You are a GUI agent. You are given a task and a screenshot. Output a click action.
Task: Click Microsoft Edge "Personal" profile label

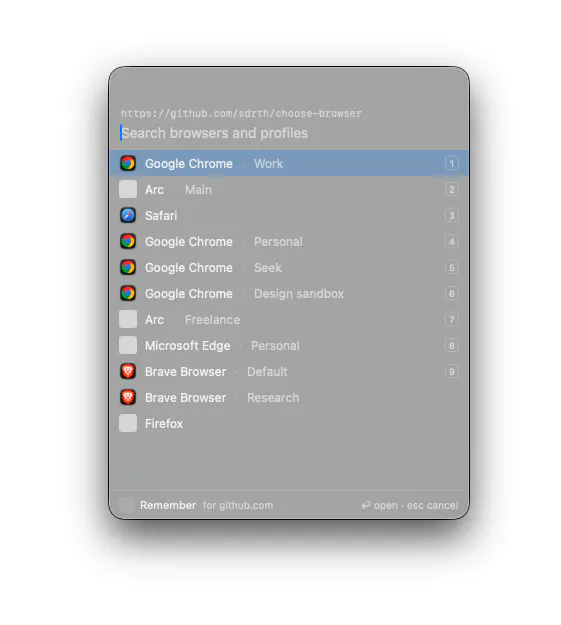pyautogui.click(x=275, y=346)
